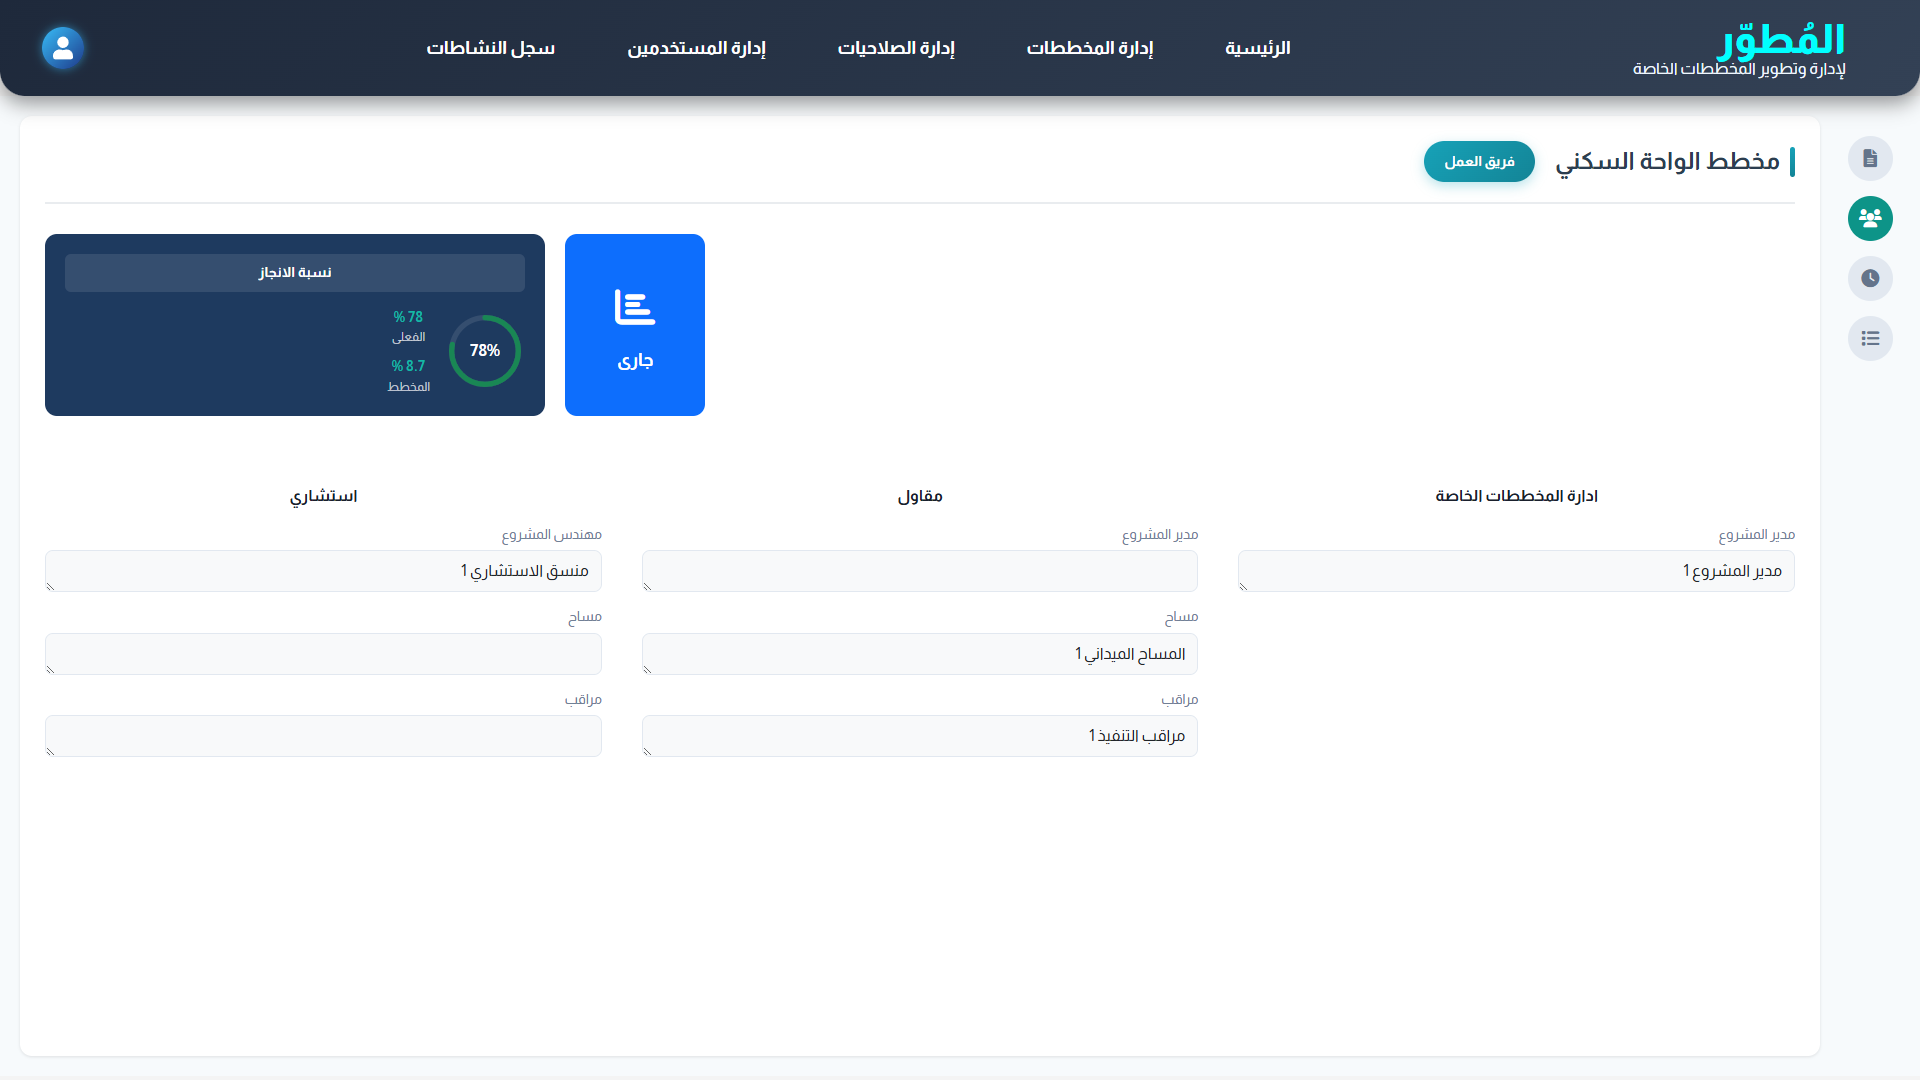Click the جارى status label
The height and width of the screenshot is (1080, 1920).
click(x=635, y=361)
